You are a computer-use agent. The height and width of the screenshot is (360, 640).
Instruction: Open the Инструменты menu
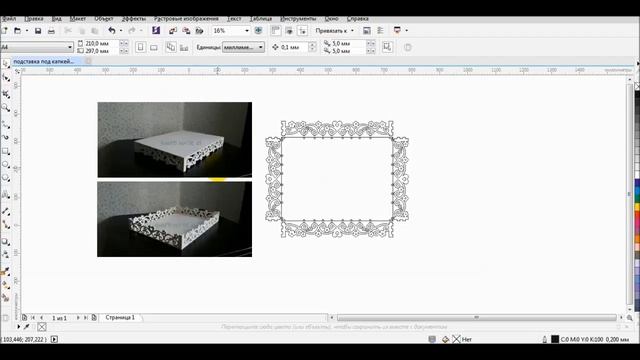pyautogui.click(x=298, y=19)
